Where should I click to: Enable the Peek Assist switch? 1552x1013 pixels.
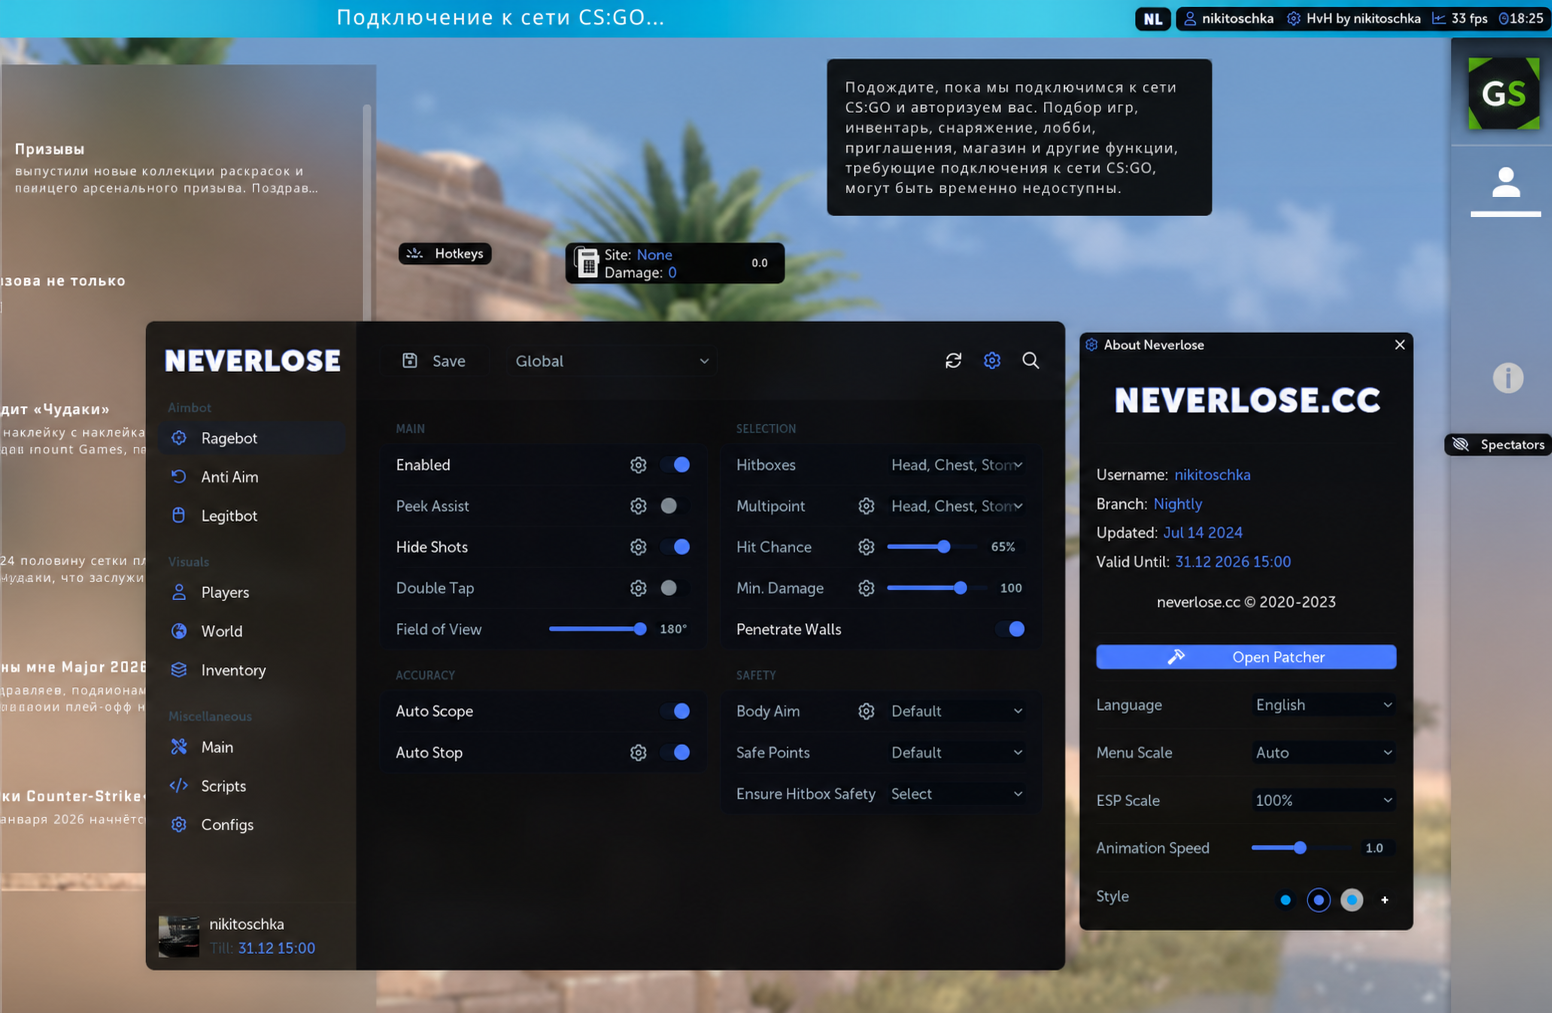point(676,506)
